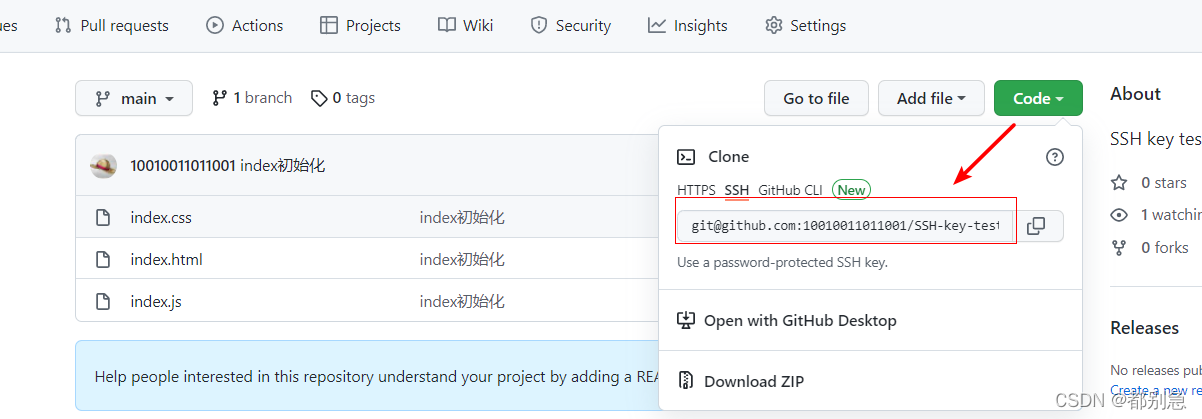Select the GitHub CLI clone tab

point(790,190)
